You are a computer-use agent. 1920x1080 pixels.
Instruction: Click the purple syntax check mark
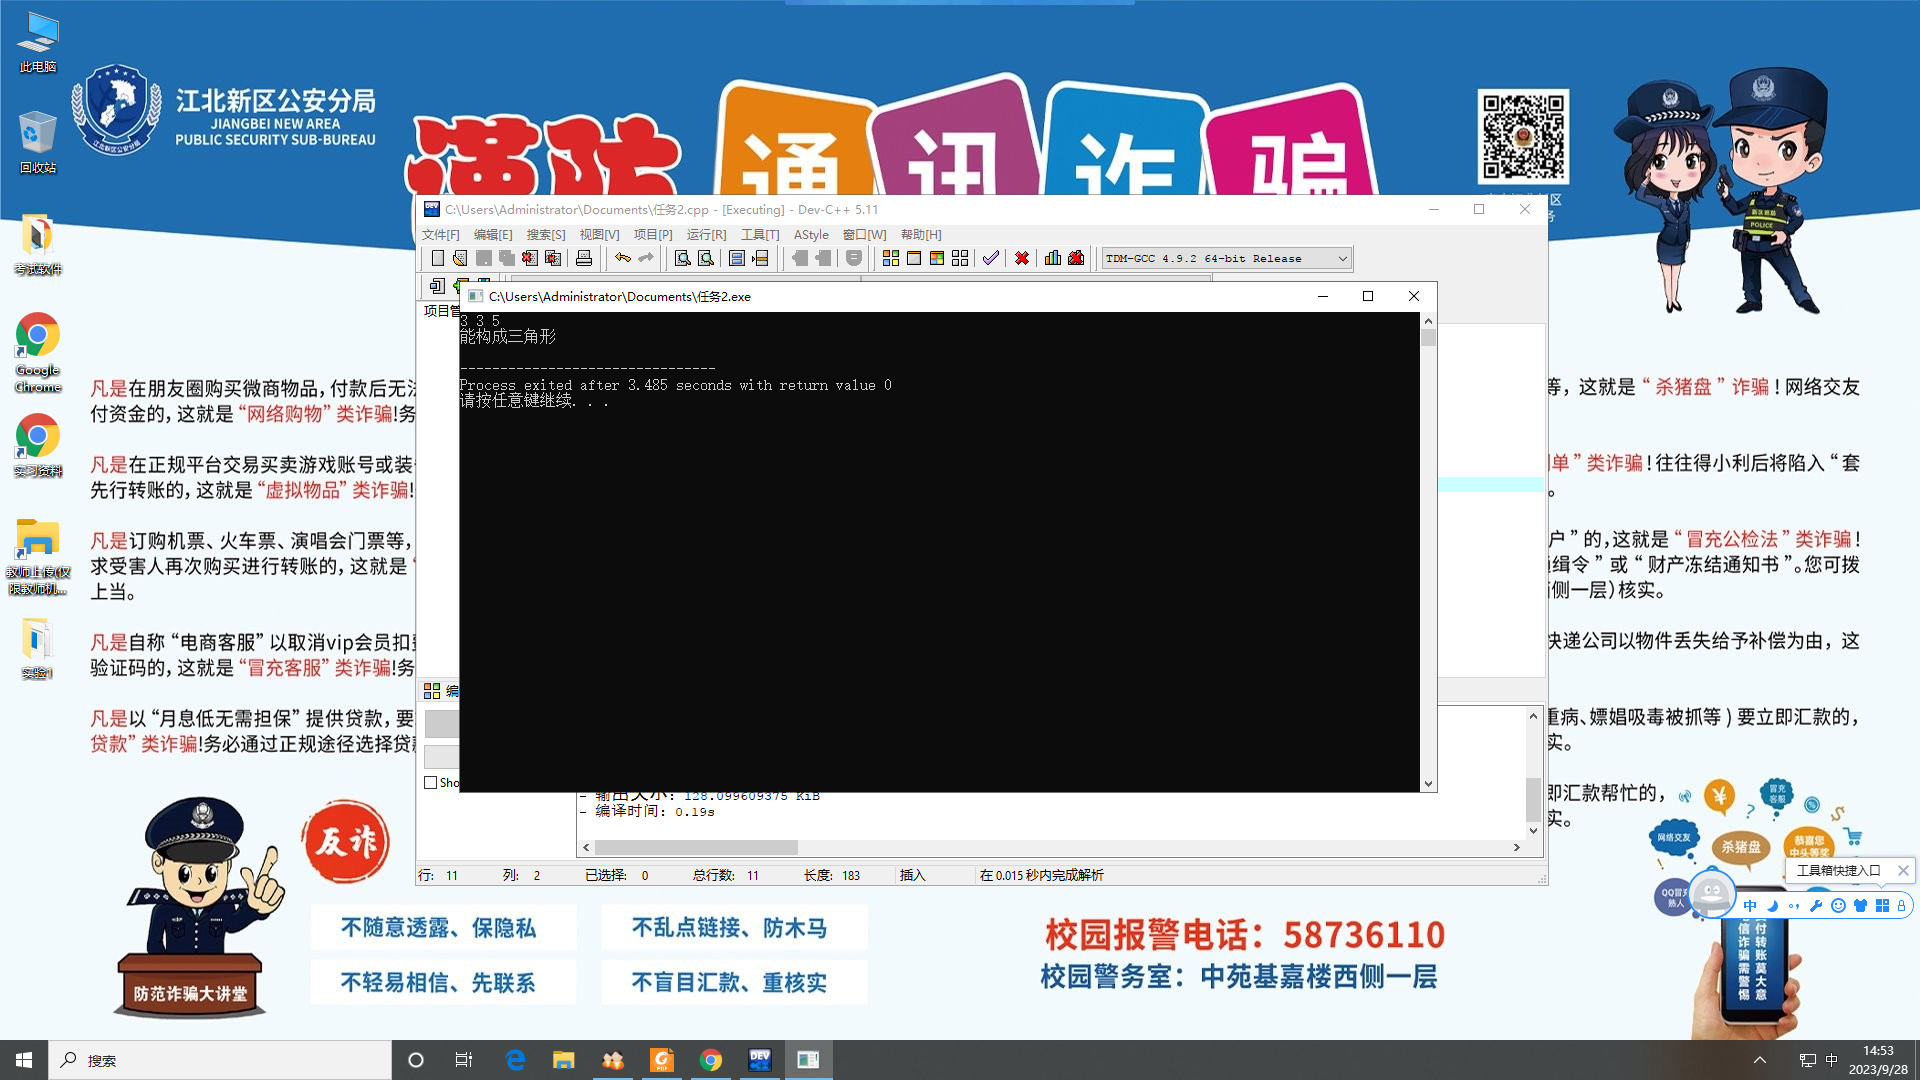(x=990, y=258)
